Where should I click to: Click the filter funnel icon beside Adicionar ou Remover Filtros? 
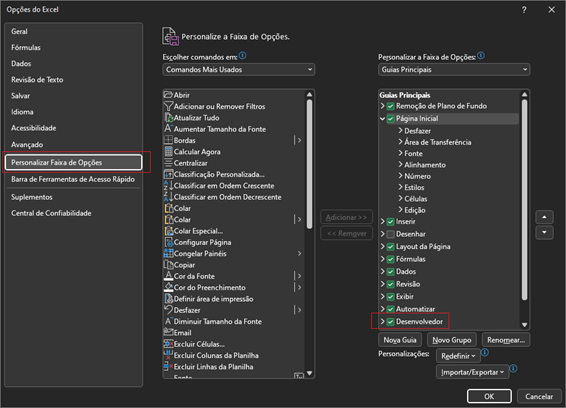click(x=168, y=106)
